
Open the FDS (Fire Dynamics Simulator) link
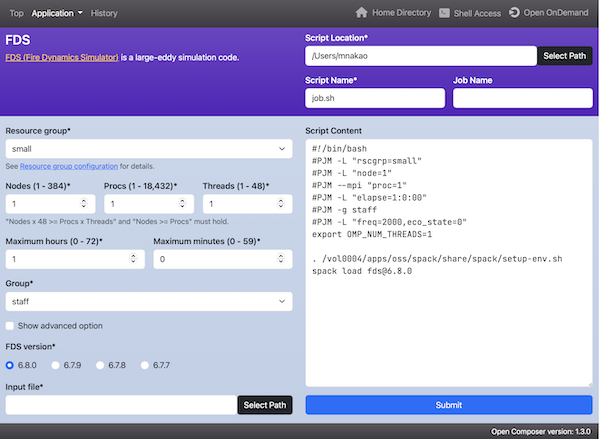pos(62,57)
